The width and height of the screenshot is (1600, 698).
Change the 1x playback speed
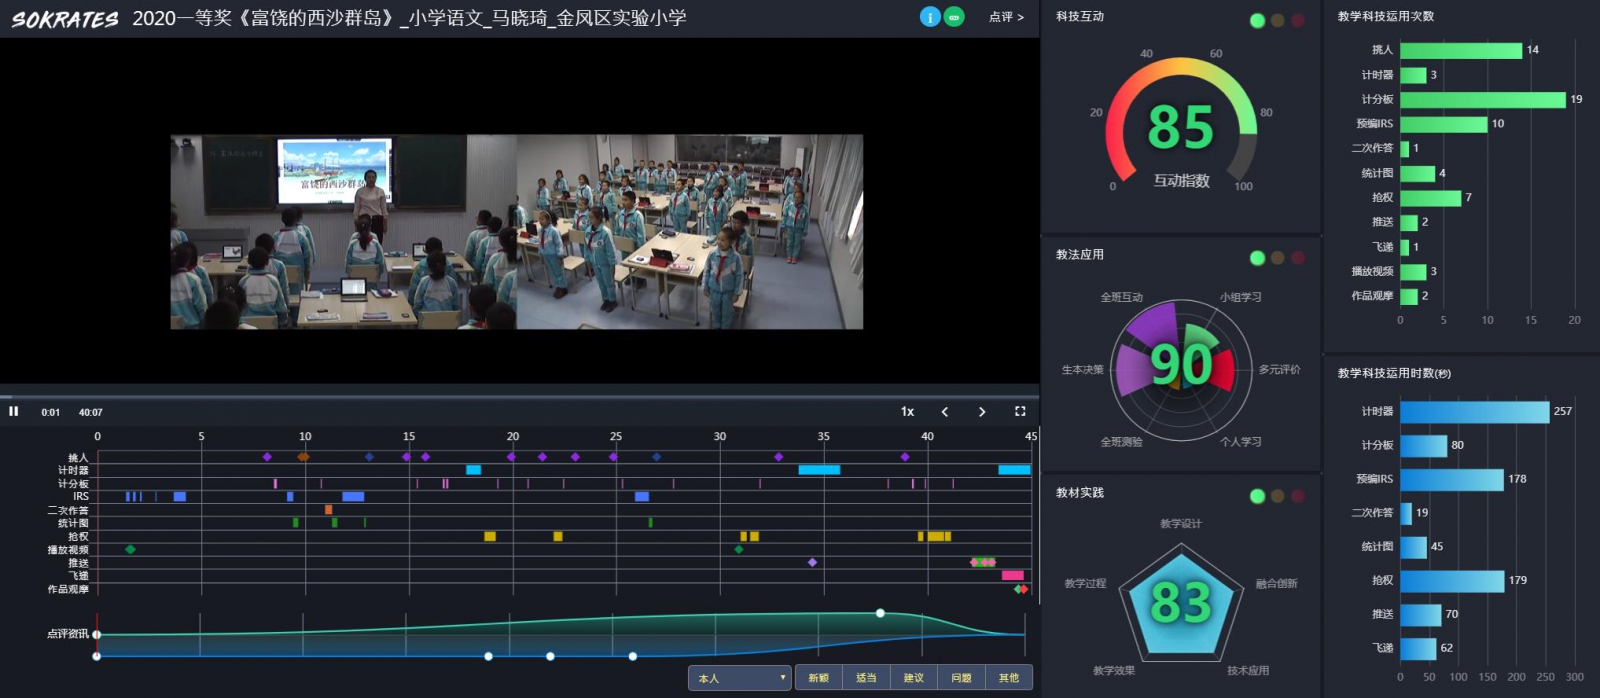coord(907,411)
